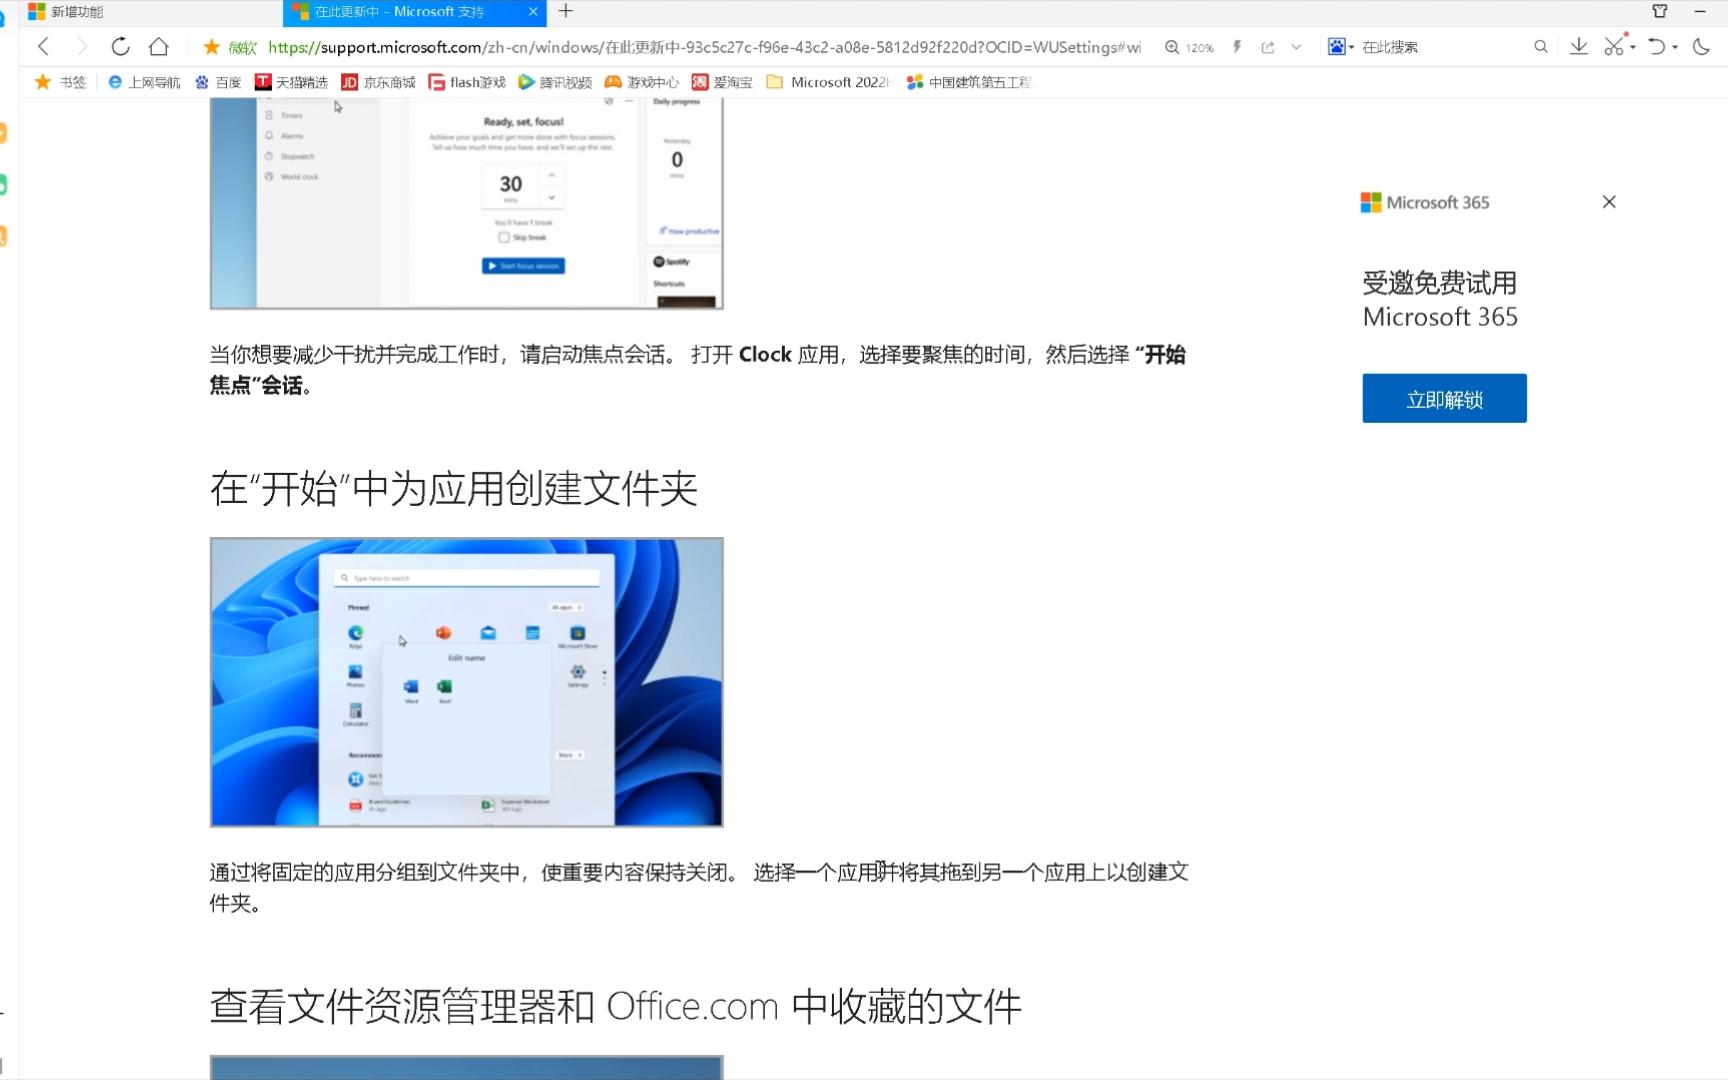
Task: Expand the address bar dropdown chevron
Action: [x=1296, y=47]
